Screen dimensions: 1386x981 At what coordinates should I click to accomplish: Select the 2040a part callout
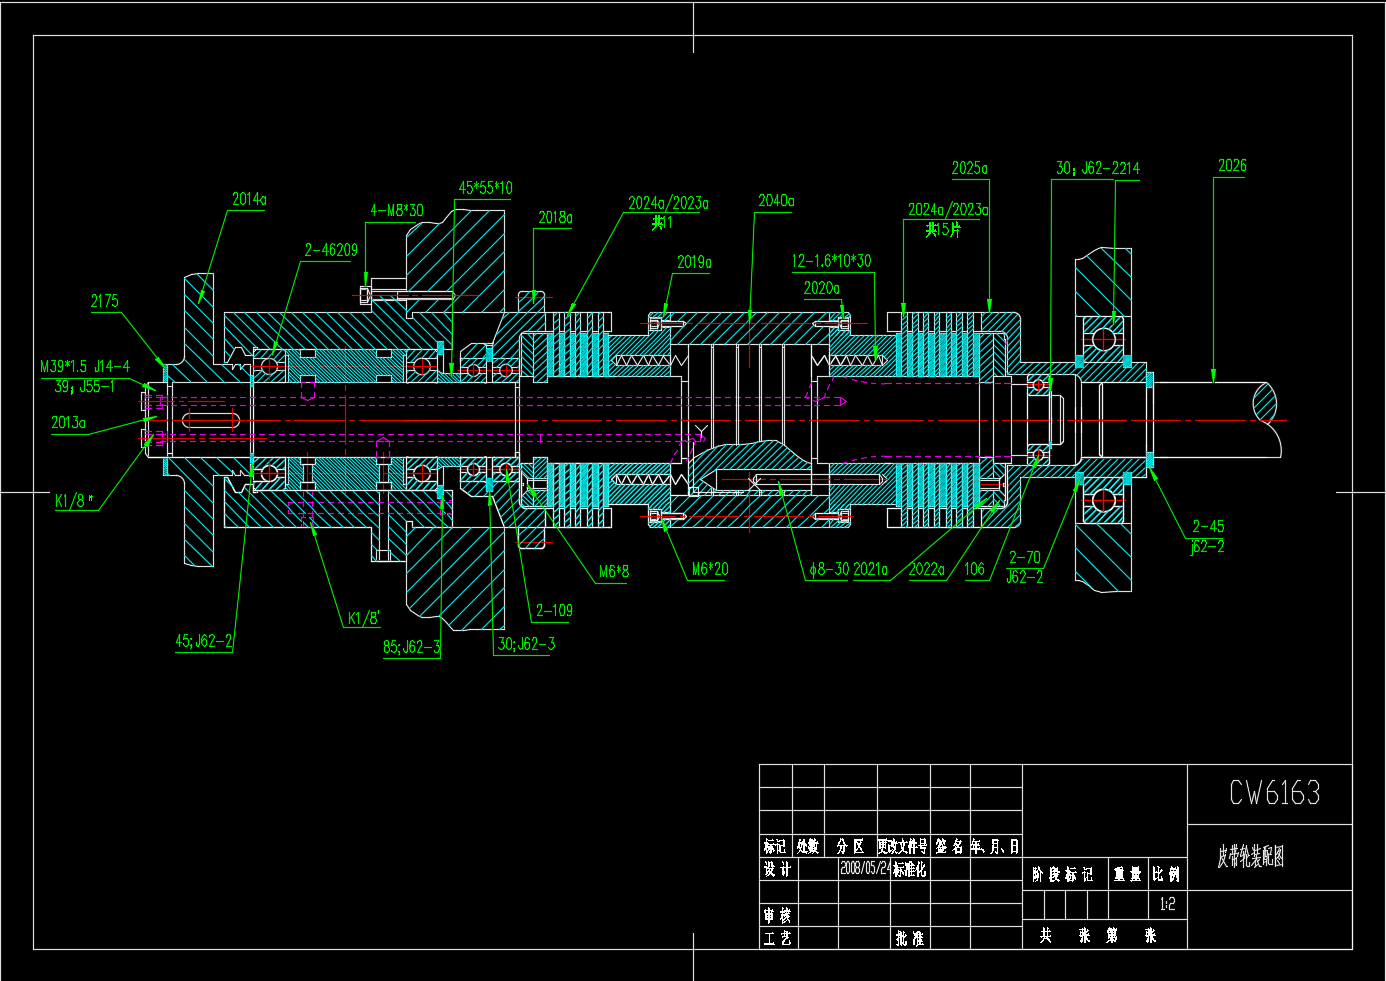point(776,201)
